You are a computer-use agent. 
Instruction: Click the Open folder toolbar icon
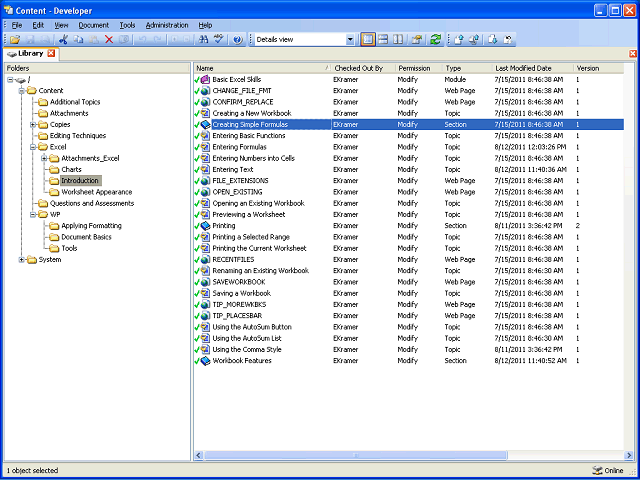pyautogui.click(x=15, y=40)
